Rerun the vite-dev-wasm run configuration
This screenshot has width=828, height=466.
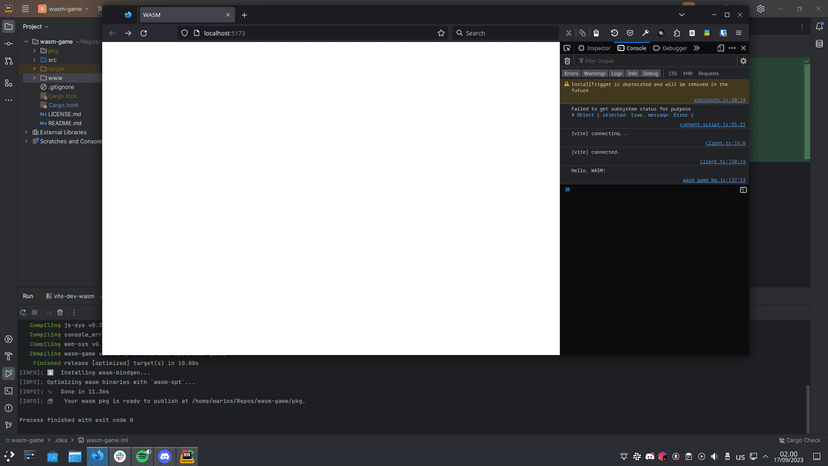(x=23, y=313)
